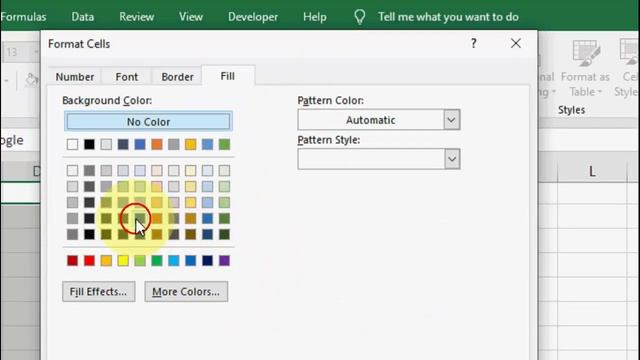The height and width of the screenshot is (360, 640).
Task: Select column L header in the spreadsheet
Action: pos(592,171)
